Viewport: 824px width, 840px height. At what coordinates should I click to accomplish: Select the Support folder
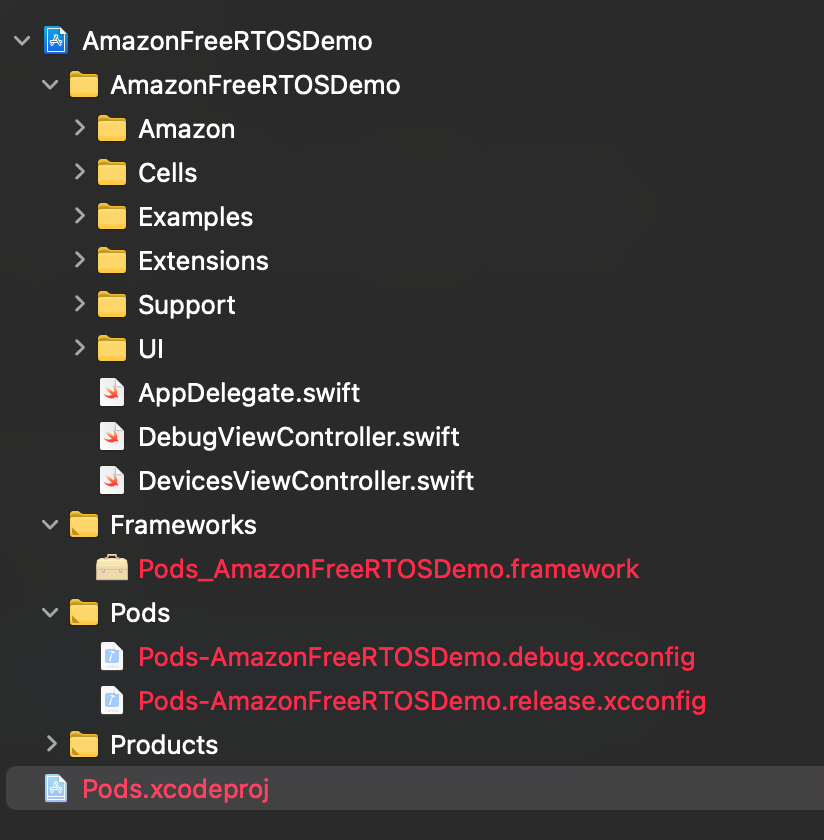pyautogui.click(x=187, y=304)
